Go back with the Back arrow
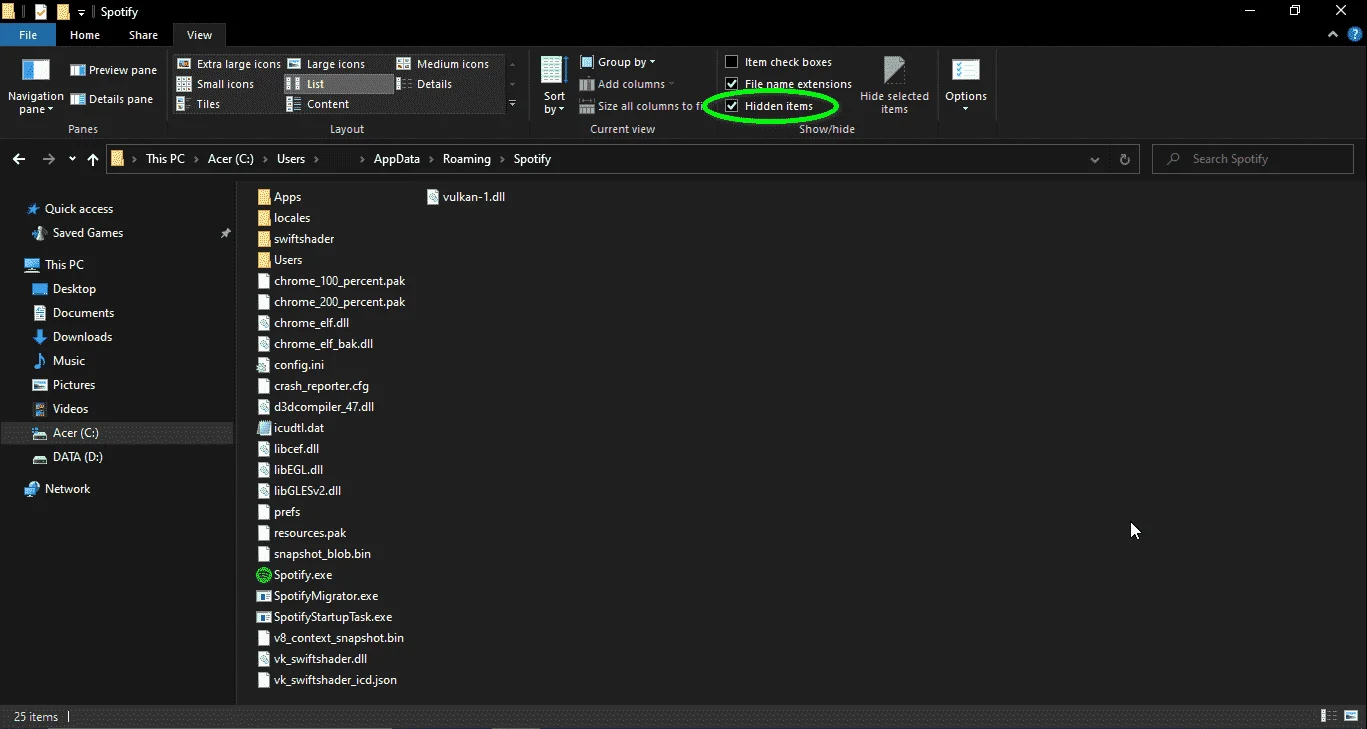The height and width of the screenshot is (729, 1367). coord(19,159)
